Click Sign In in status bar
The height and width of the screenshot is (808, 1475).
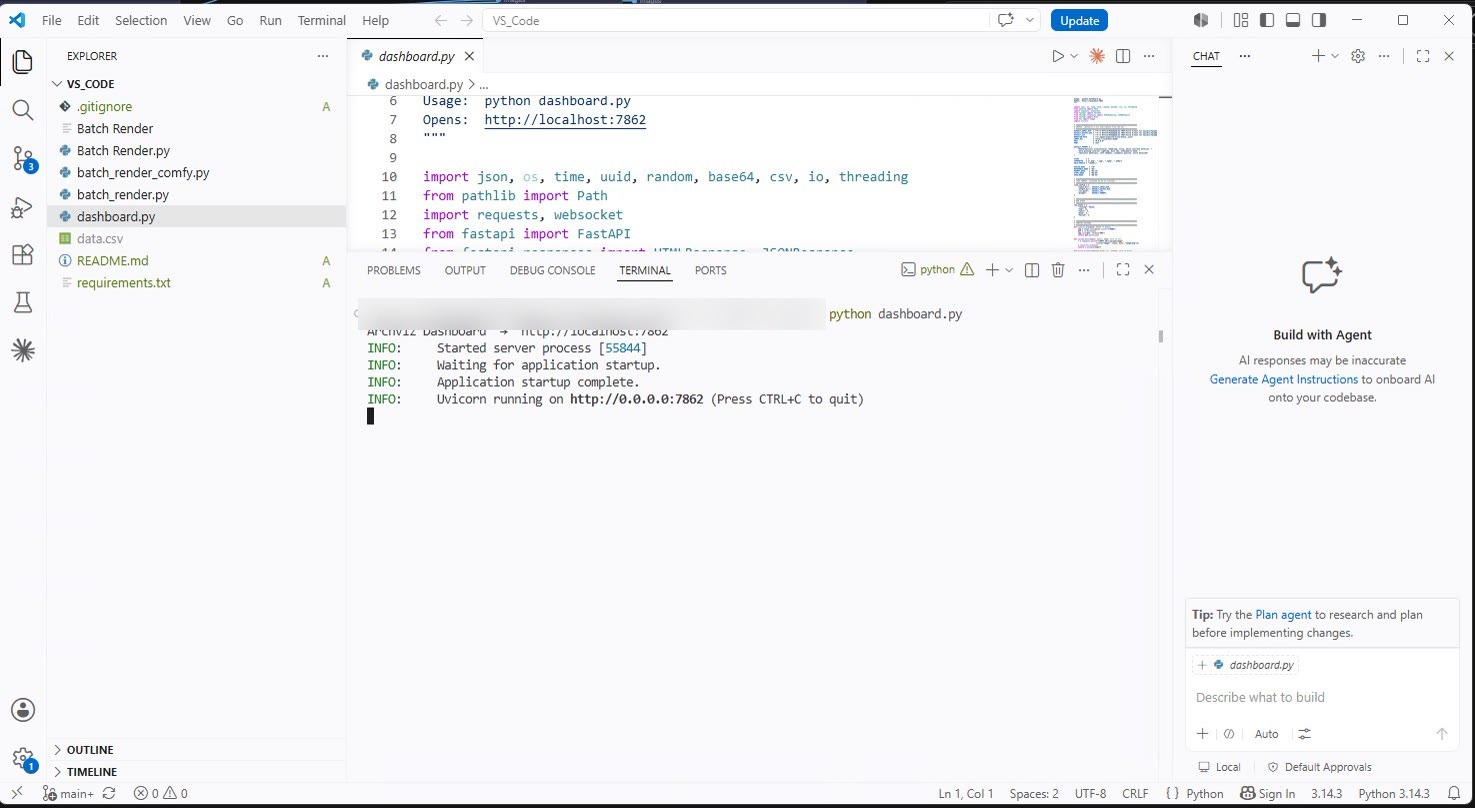pos(1268,794)
